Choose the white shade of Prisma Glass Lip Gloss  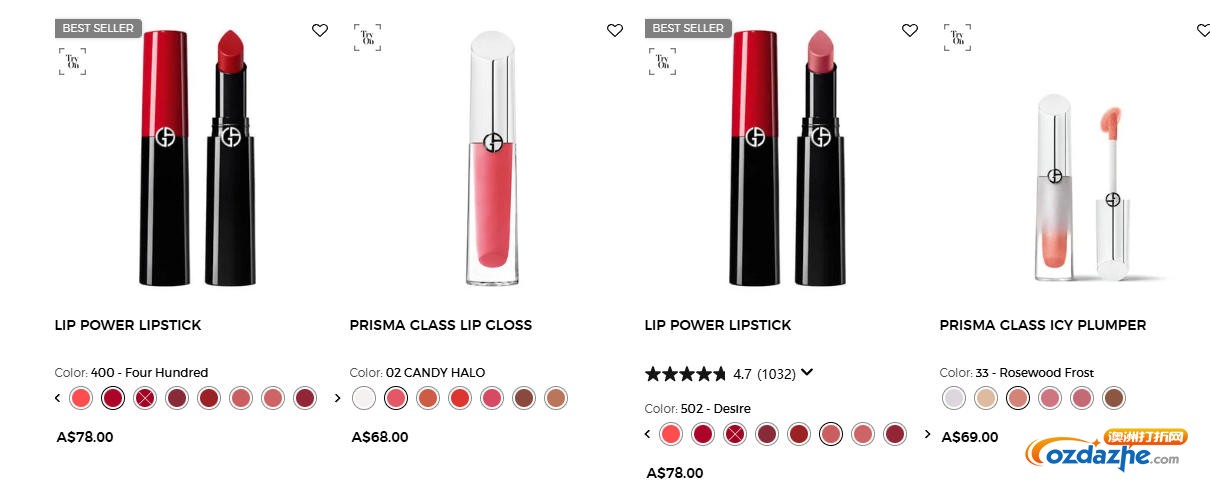point(365,398)
